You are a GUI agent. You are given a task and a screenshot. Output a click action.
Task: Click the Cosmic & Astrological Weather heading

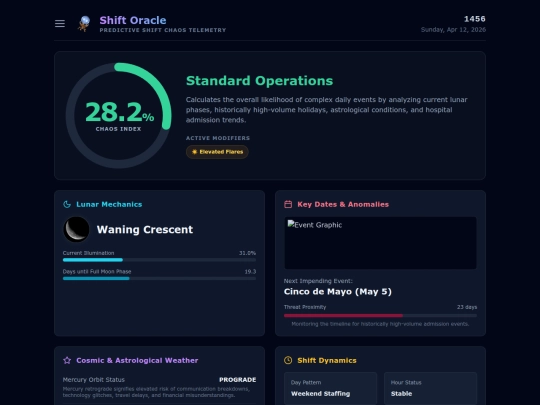point(137,360)
